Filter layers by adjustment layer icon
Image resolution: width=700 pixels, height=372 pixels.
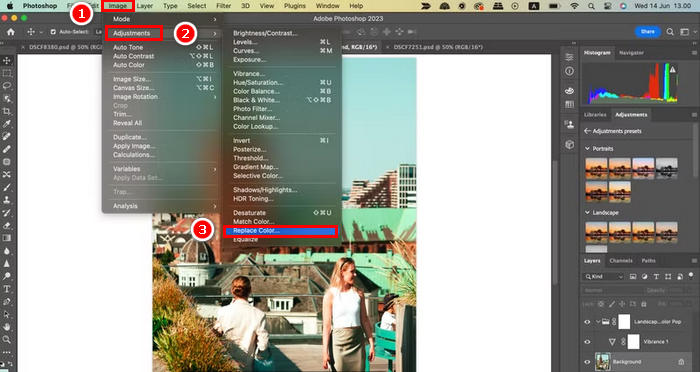pos(644,277)
